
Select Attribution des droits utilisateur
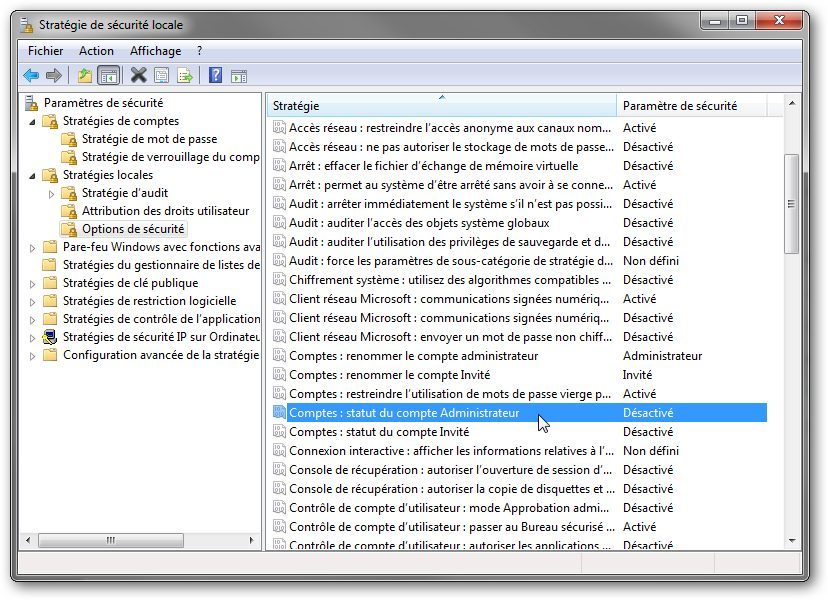165,211
